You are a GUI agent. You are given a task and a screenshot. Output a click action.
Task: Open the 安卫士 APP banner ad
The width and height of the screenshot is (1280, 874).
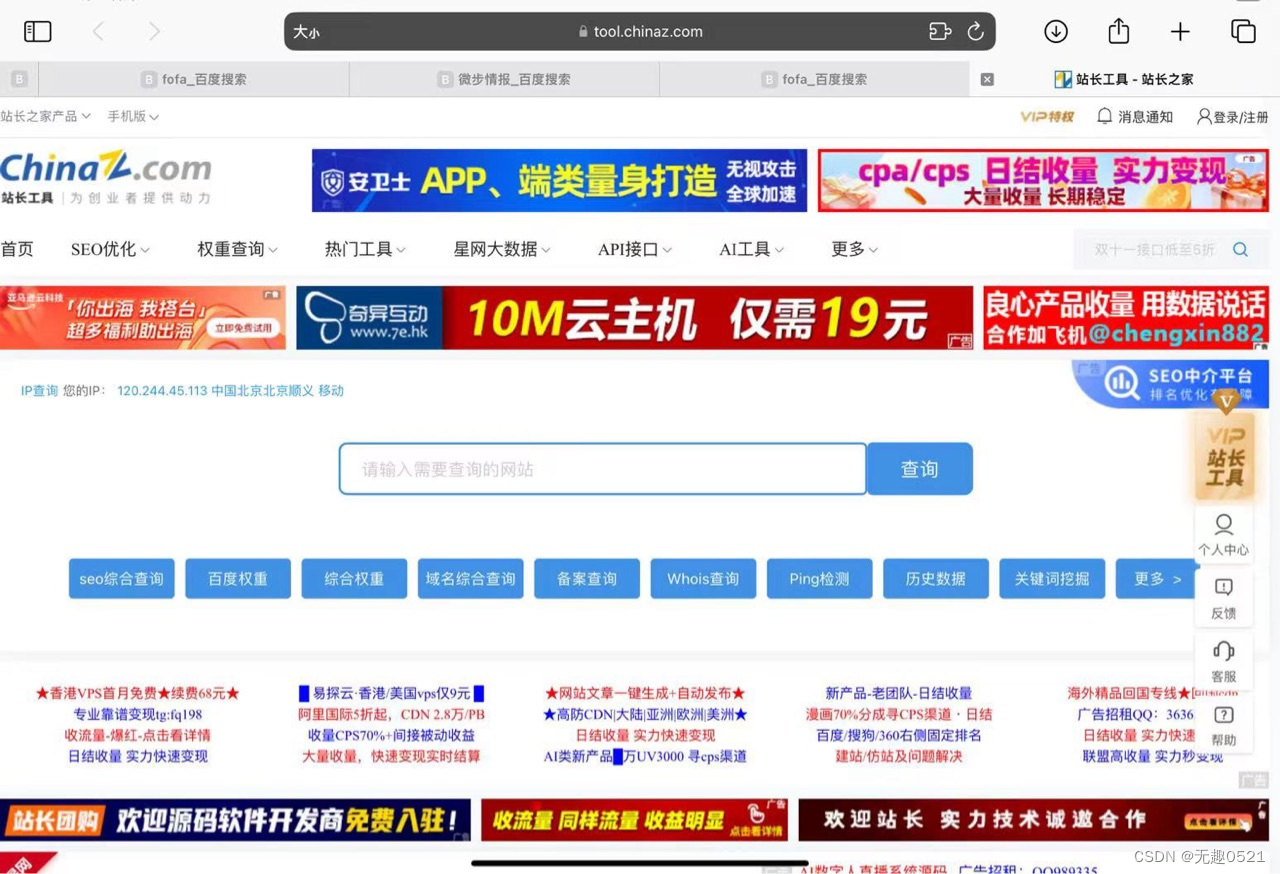pos(559,180)
